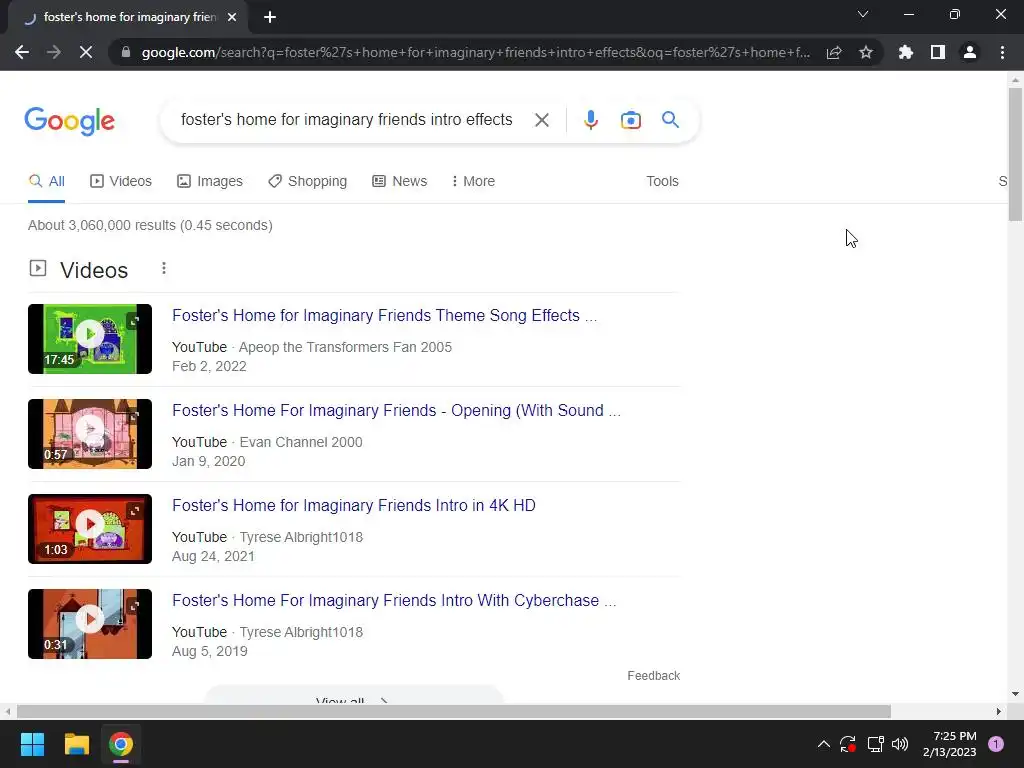The image size is (1024, 768).
Task: Close the foster's home search tab
Action: pyautogui.click(x=232, y=17)
